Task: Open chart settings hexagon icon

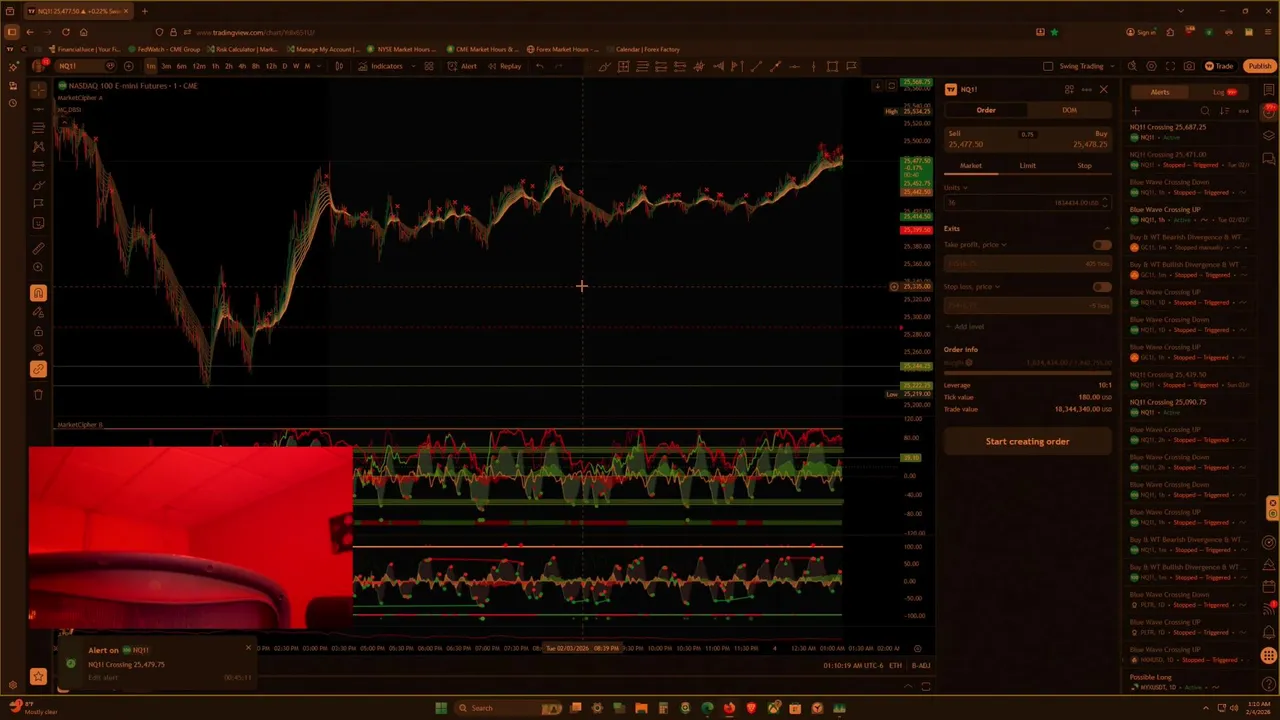Action: 1151,66
